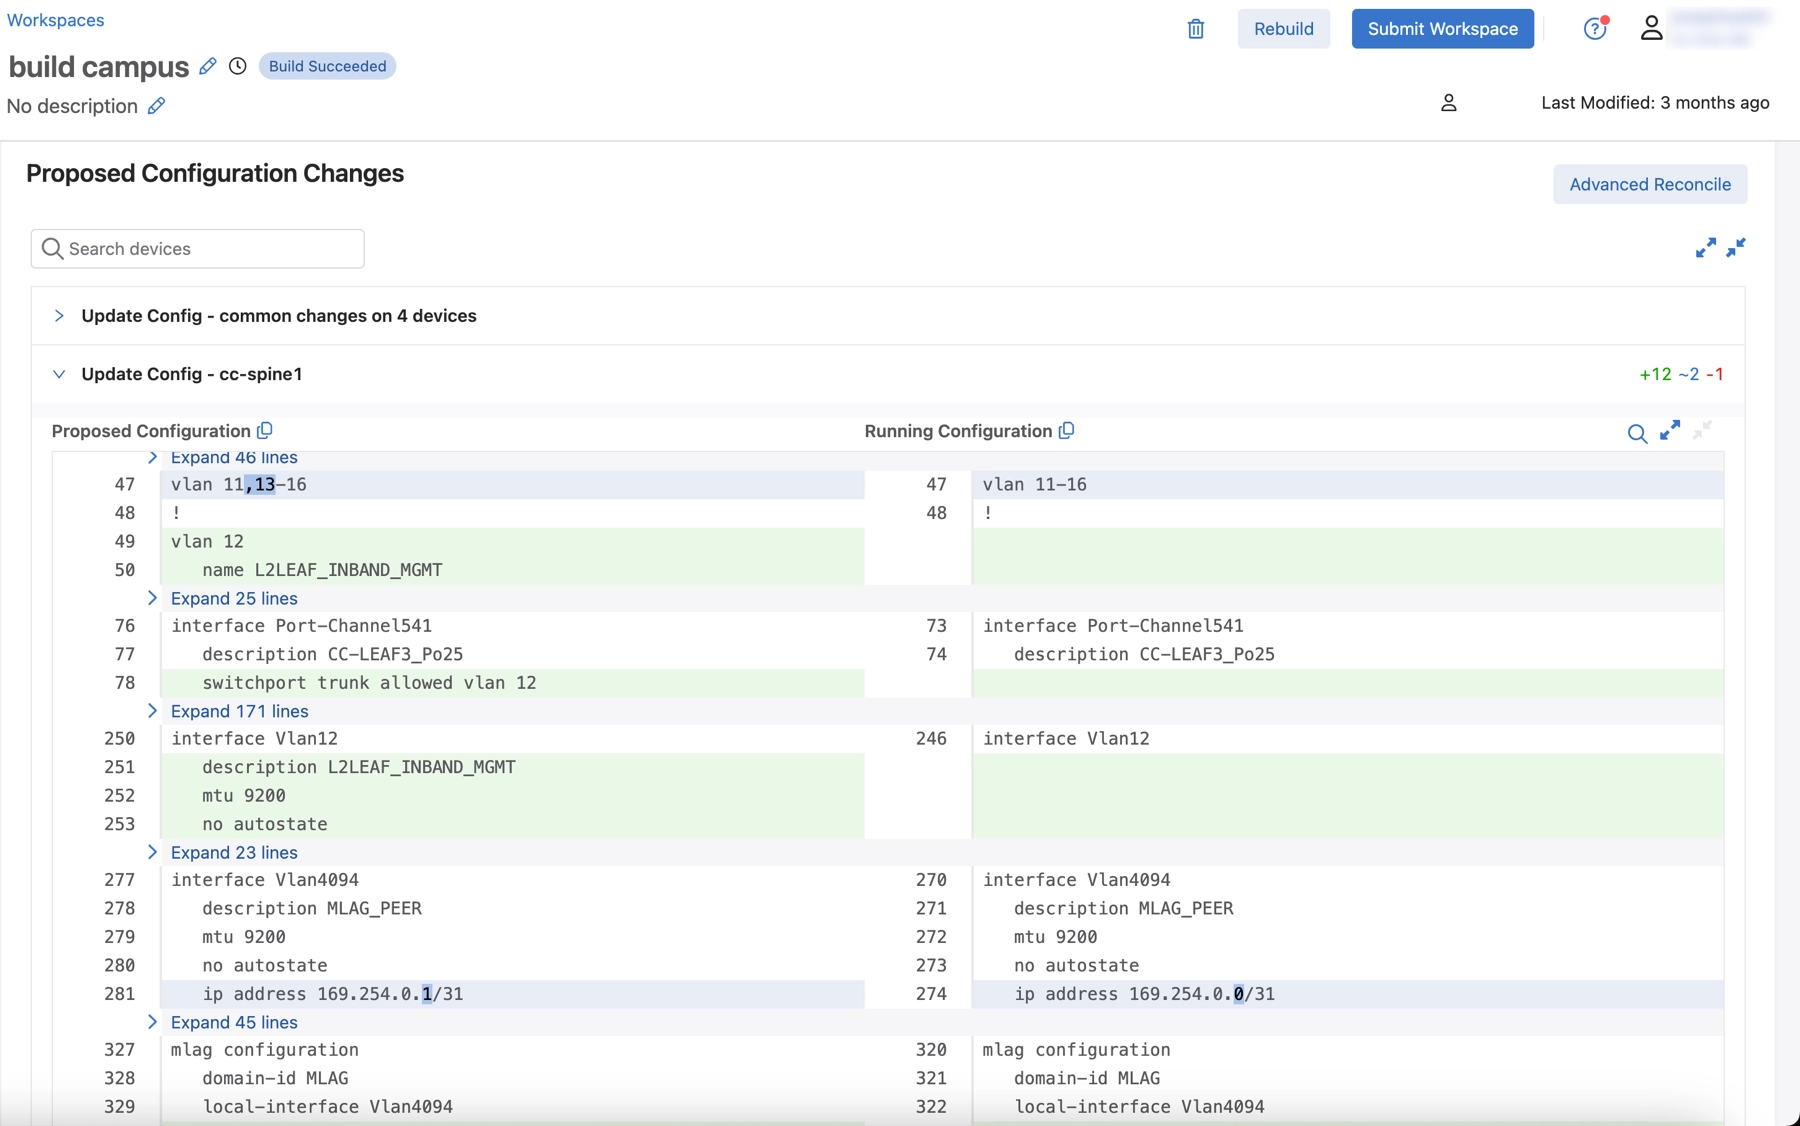Collapse the Update Config cc-spine1 section
Screen dimensions: 1800x1126
point(59,374)
